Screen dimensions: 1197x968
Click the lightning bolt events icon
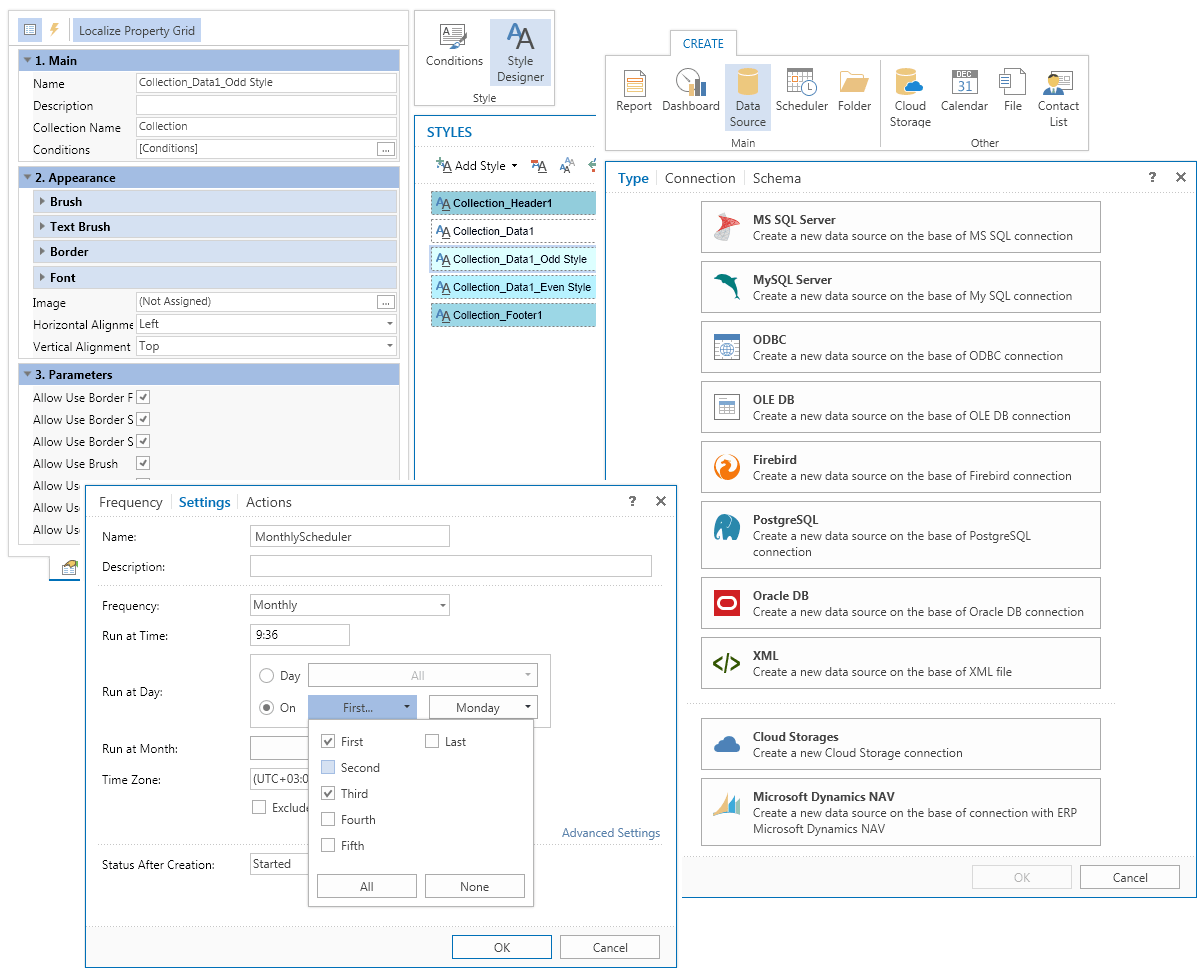pyautogui.click(x=54, y=30)
